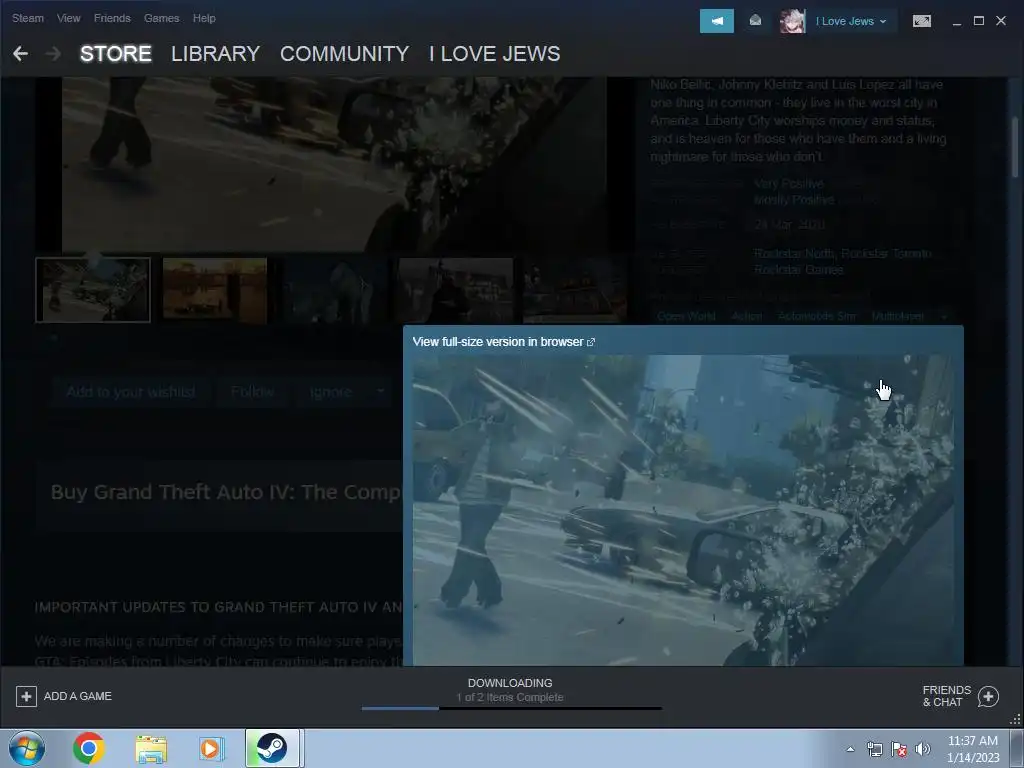Click the Add a Game plus icon
This screenshot has width=1024, height=768.
26,696
